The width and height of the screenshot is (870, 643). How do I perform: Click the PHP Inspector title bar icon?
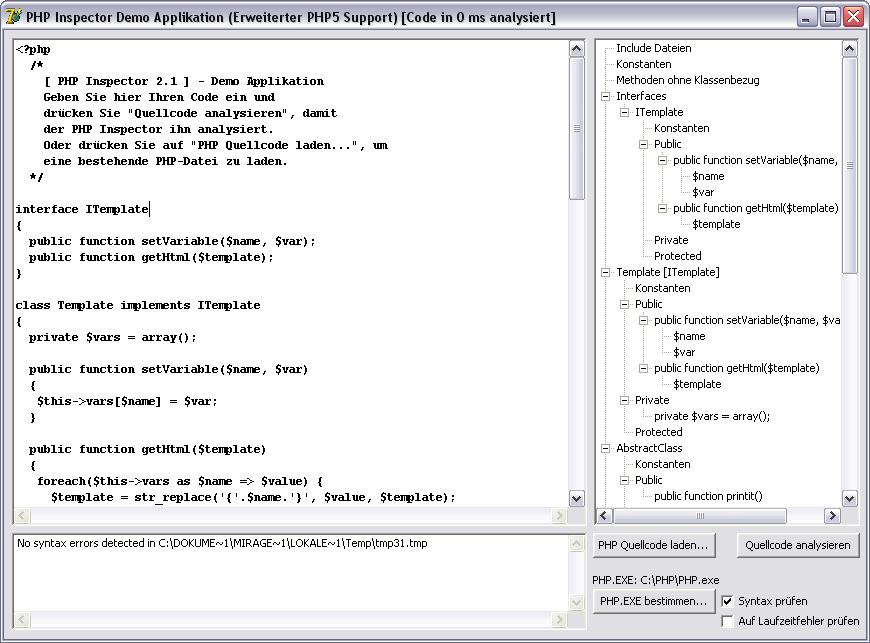click(x=13, y=17)
